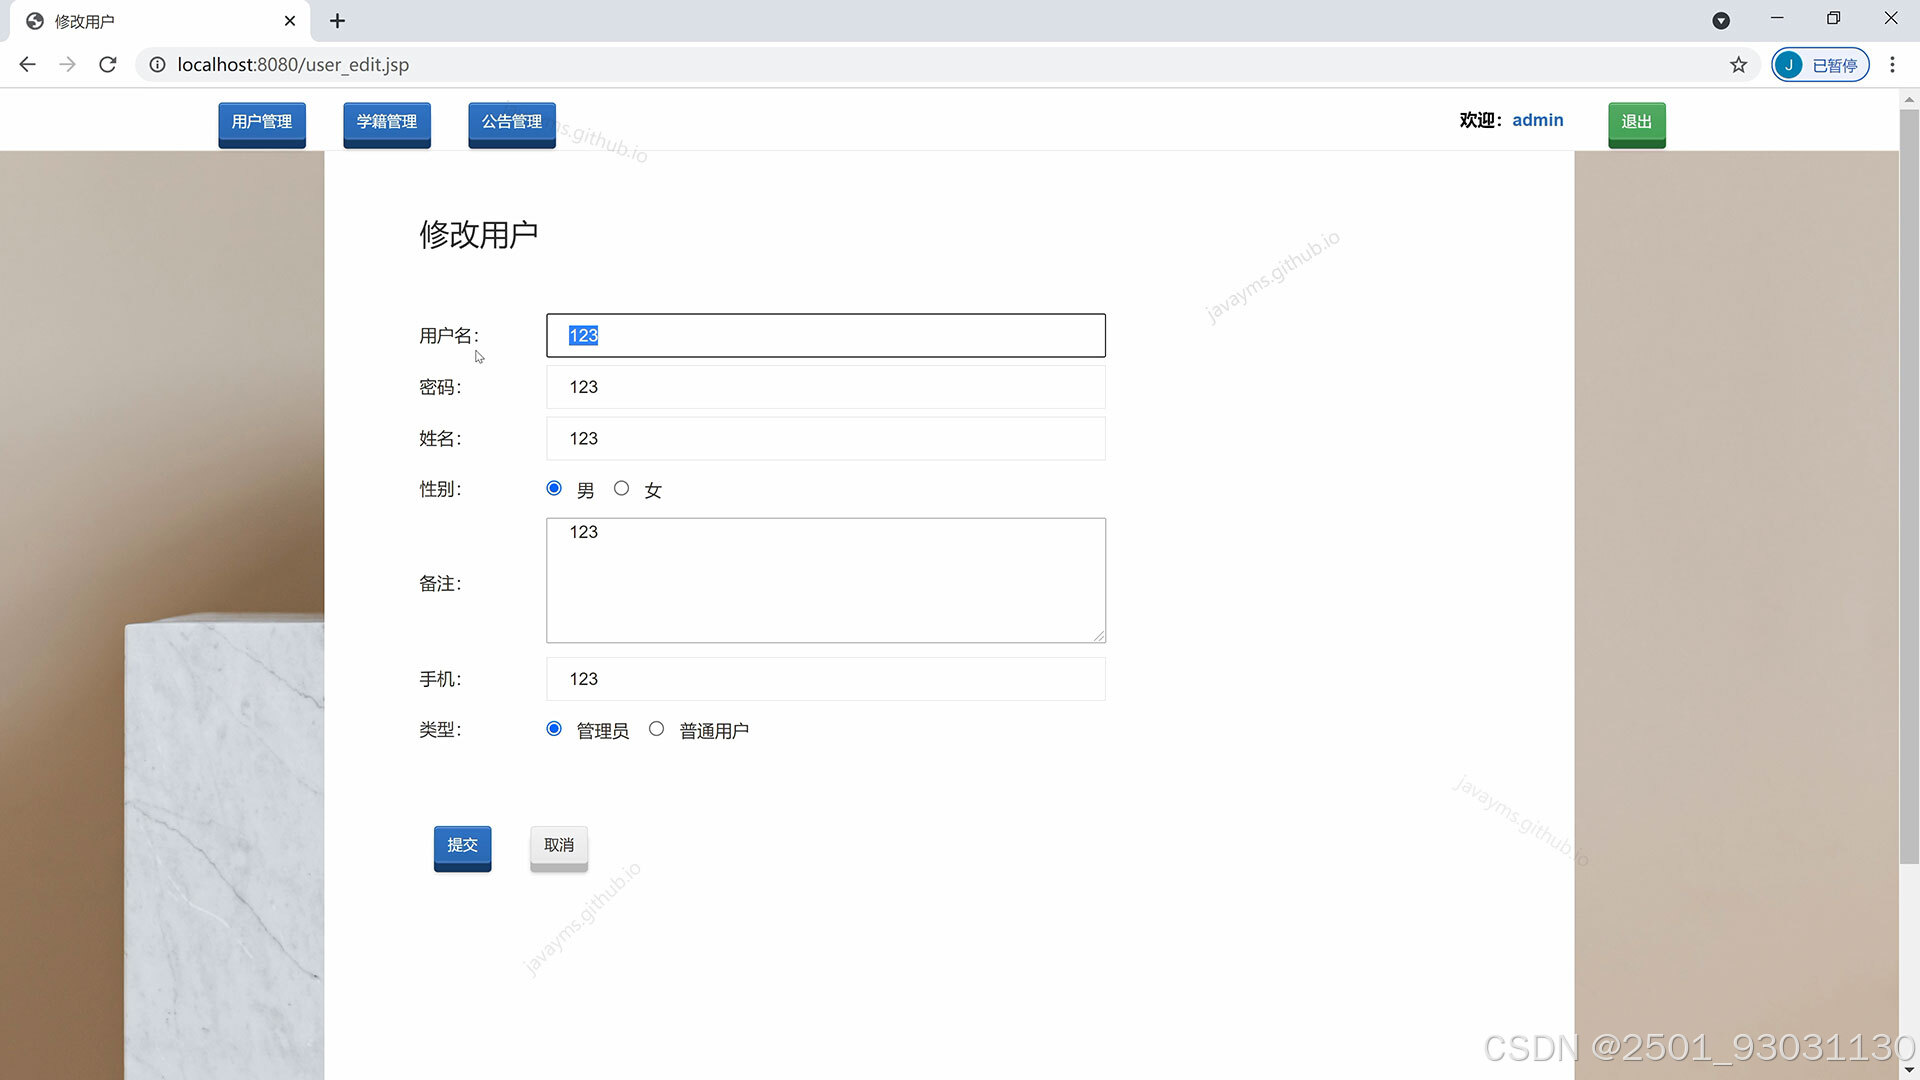This screenshot has width=1920, height=1080.
Task: Open 用户管理 navigation menu
Action: 262,123
